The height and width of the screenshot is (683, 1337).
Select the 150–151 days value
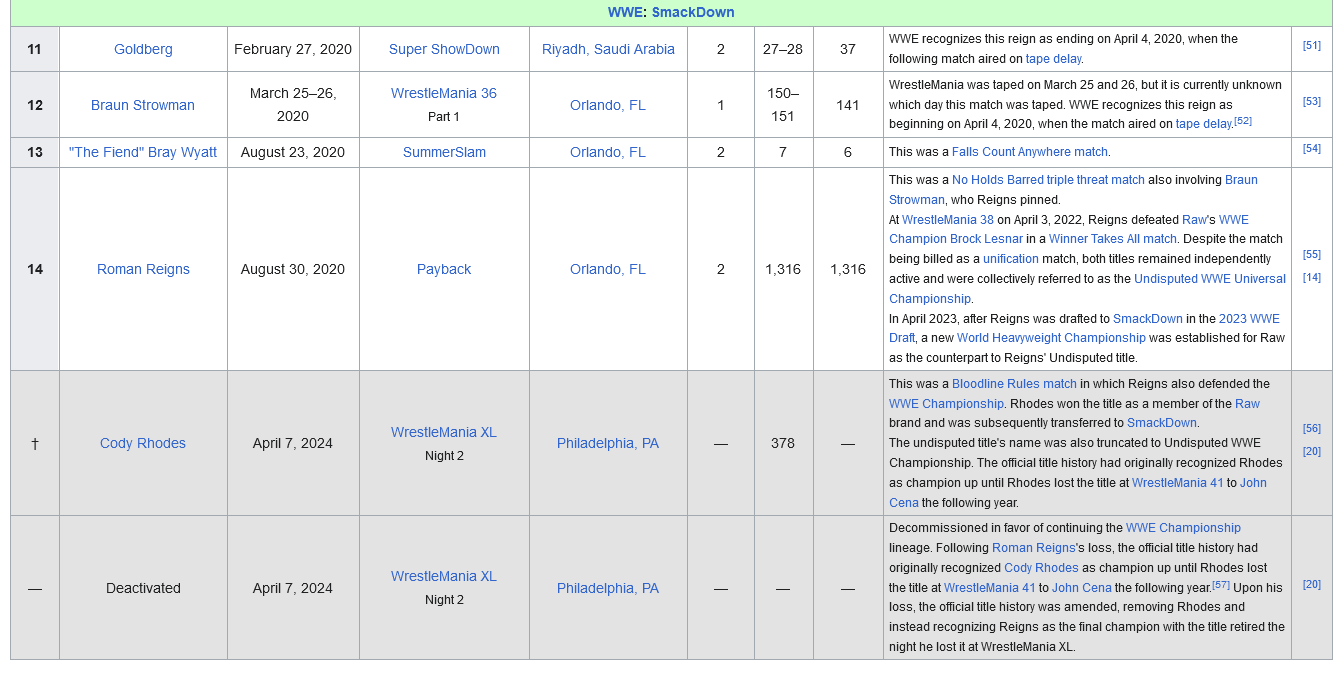[x=783, y=105]
